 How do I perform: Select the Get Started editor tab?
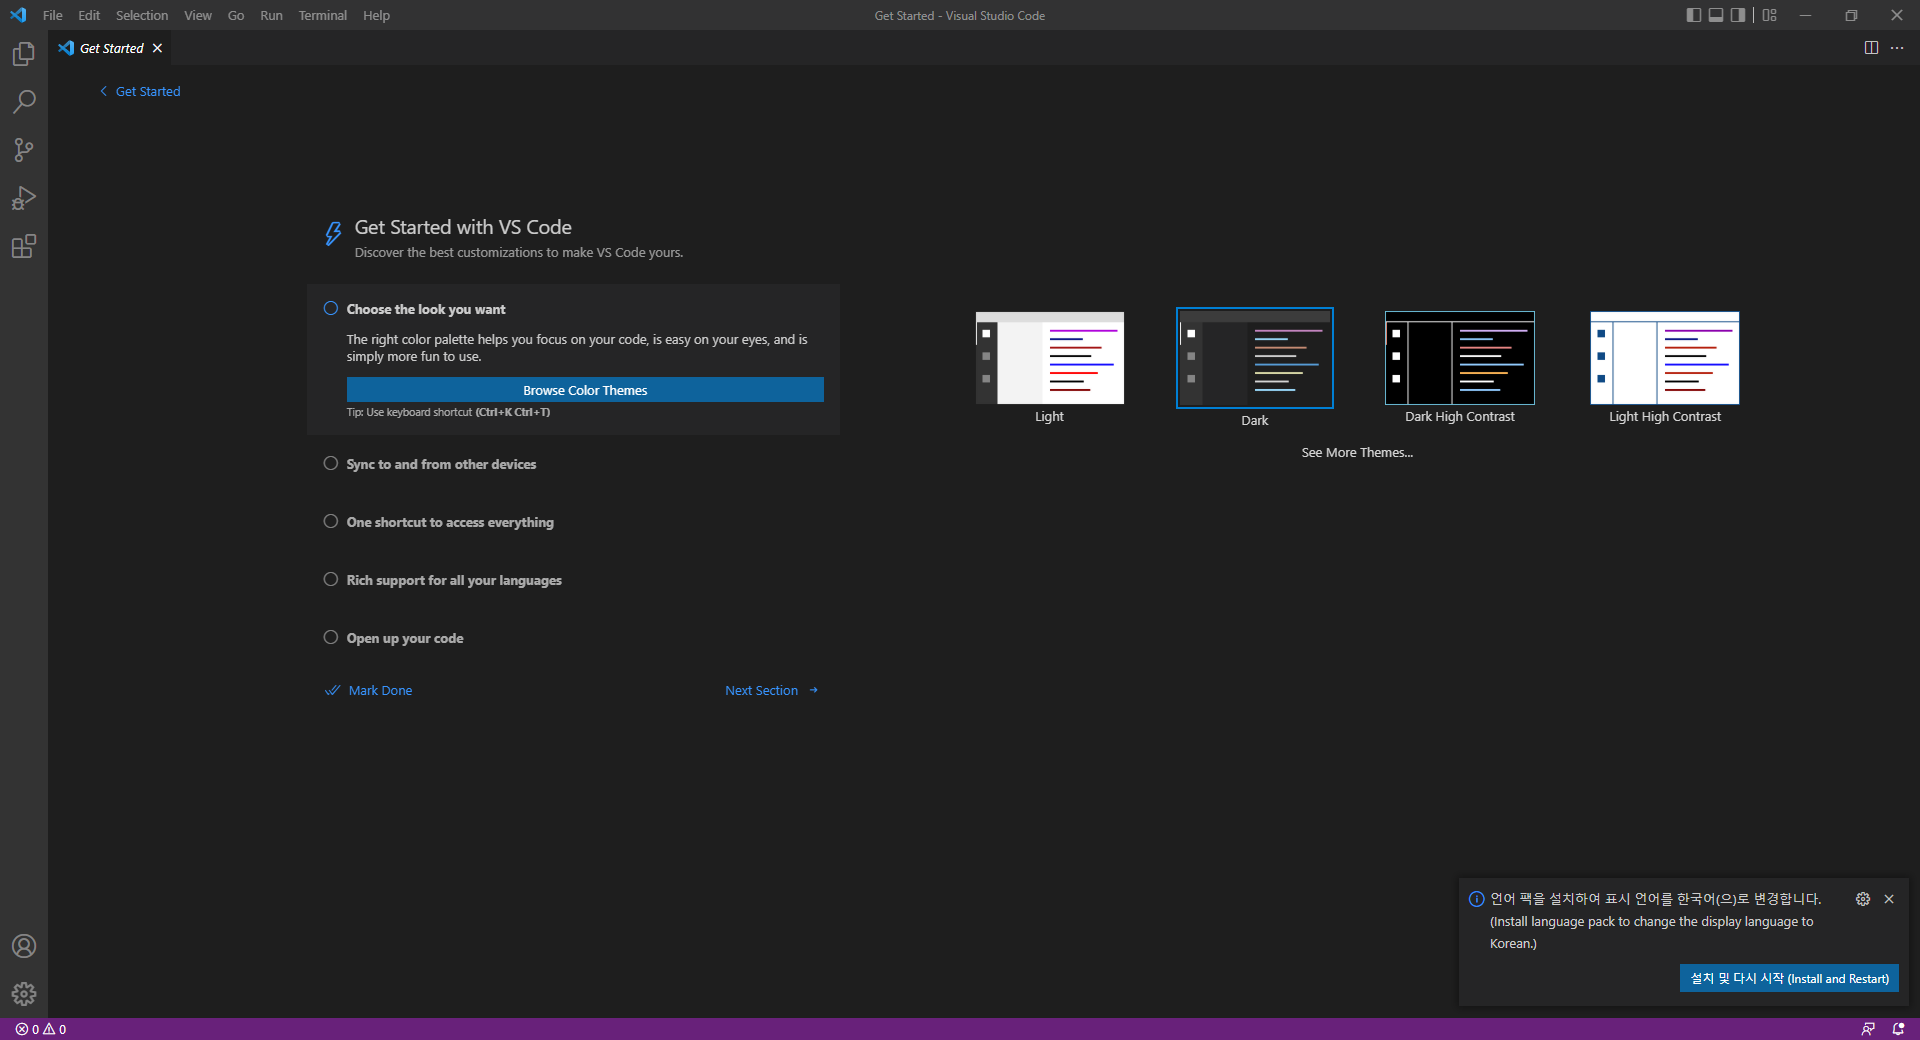(x=110, y=48)
